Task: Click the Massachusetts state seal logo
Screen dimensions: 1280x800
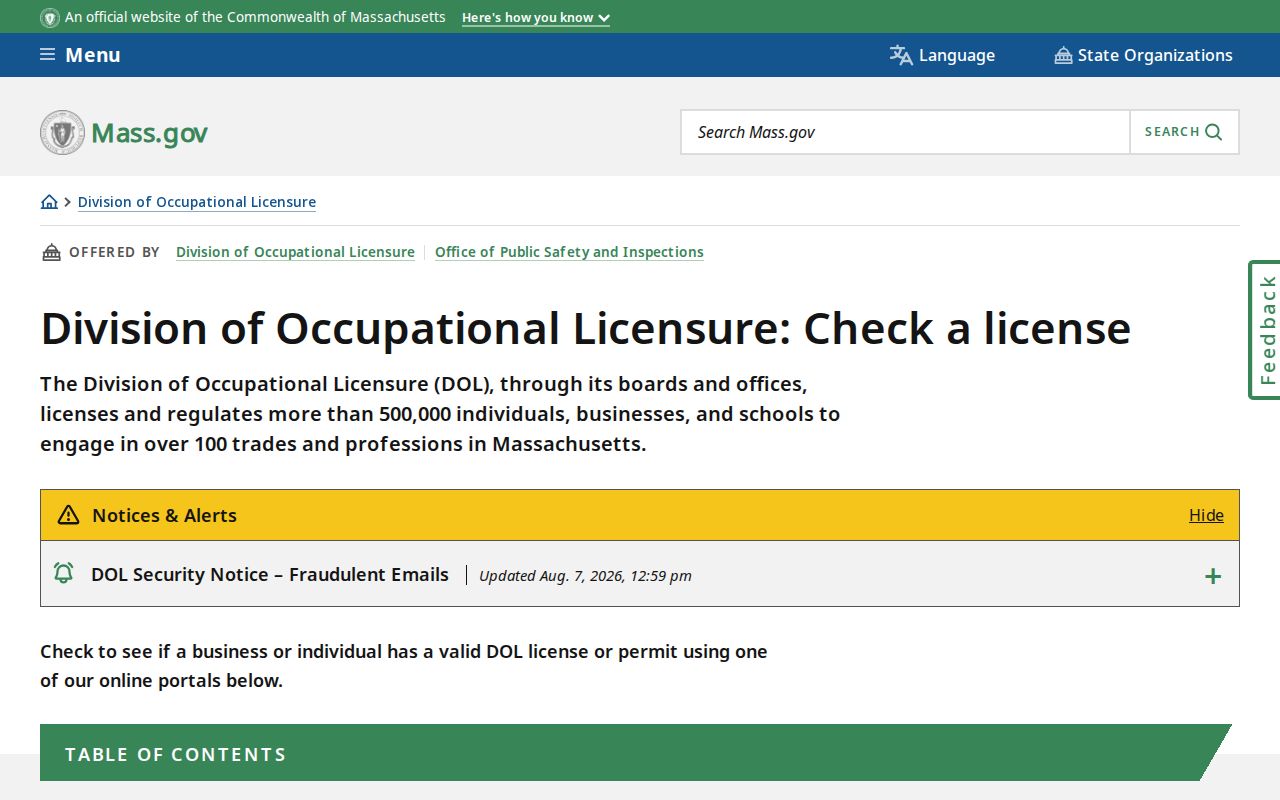Action: pos(63,132)
